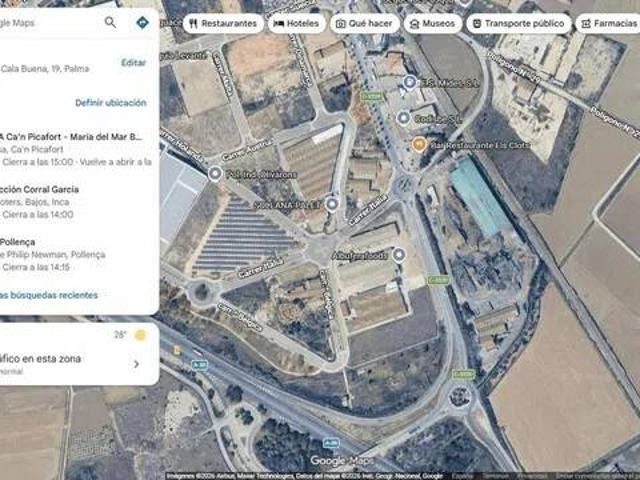Click the más búsquedas recientes link

[x=49, y=295]
